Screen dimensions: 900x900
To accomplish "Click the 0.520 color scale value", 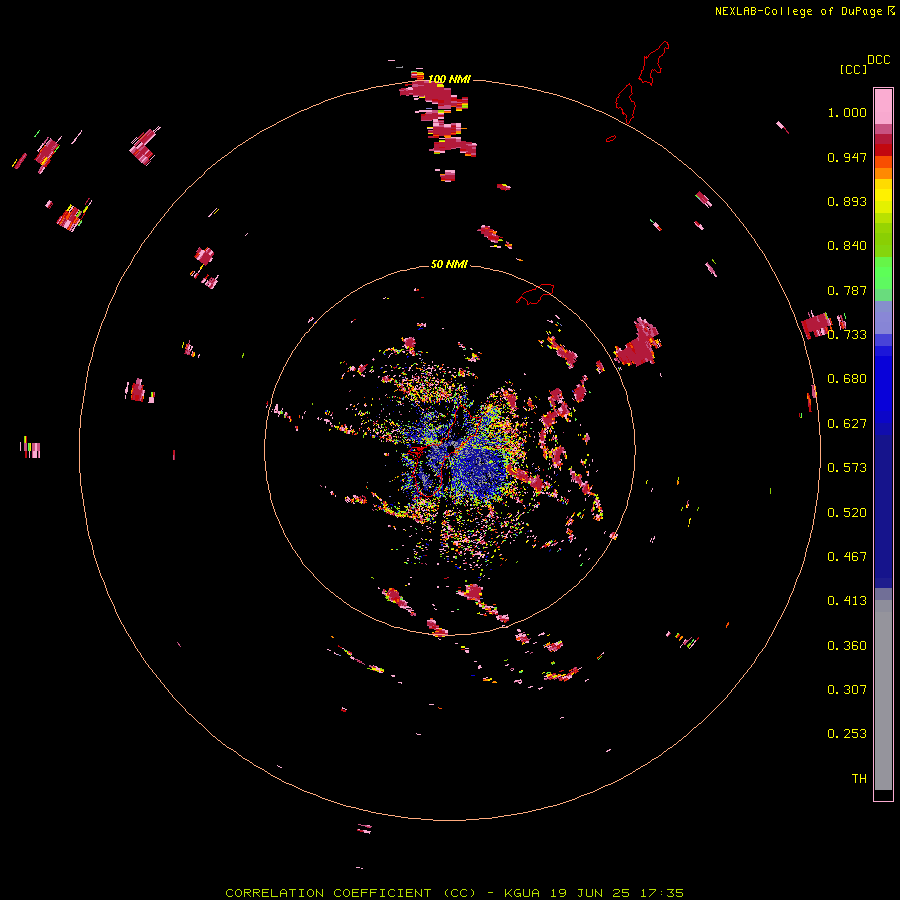I will [x=847, y=513].
